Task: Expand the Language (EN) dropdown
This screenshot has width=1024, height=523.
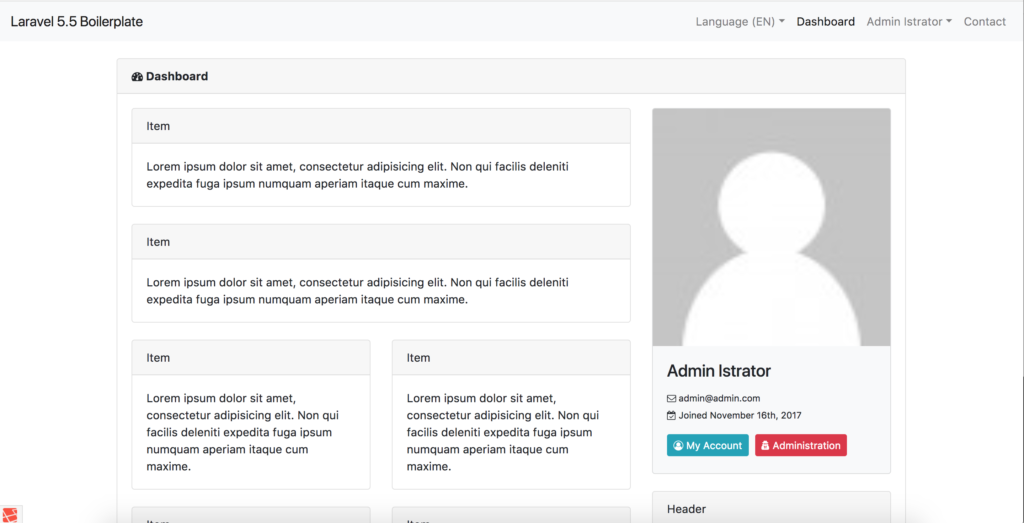Action: (739, 21)
